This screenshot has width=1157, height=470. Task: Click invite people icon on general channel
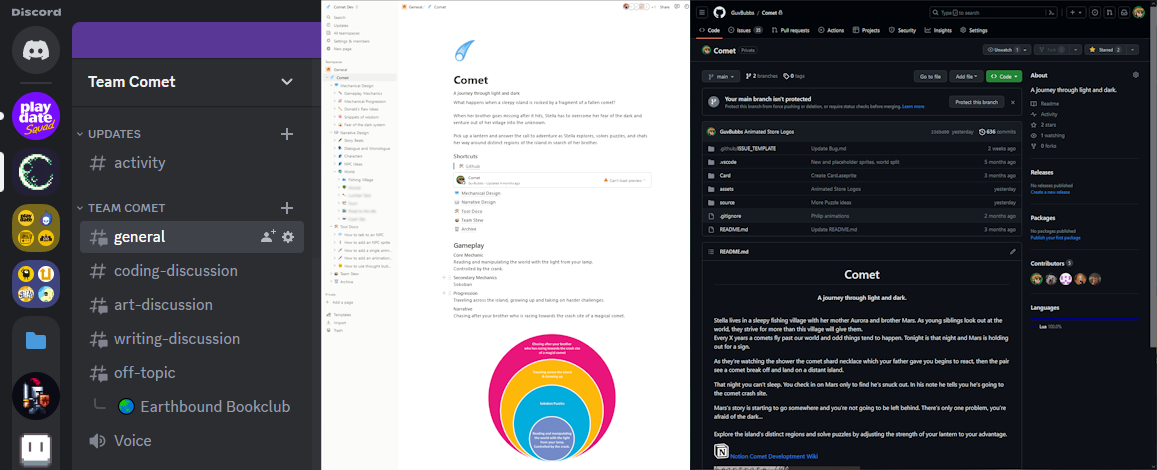tap(267, 237)
